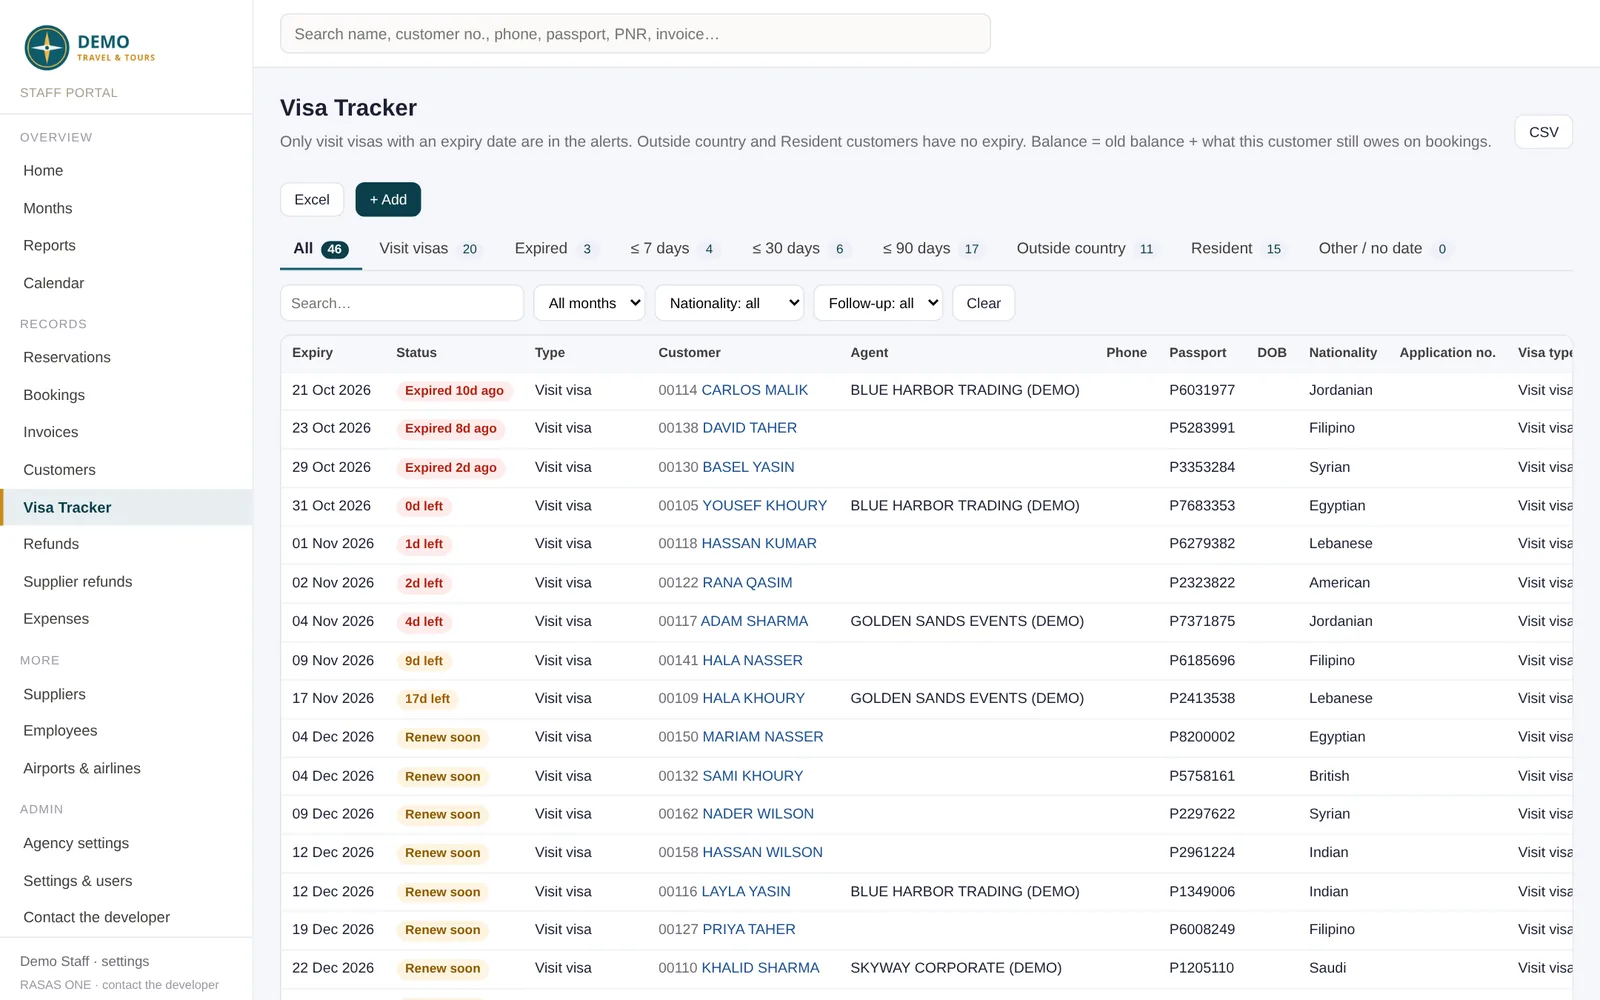Open Supplier refunds in sidebar
The image size is (1600, 1000).
(x=78, y=582)
